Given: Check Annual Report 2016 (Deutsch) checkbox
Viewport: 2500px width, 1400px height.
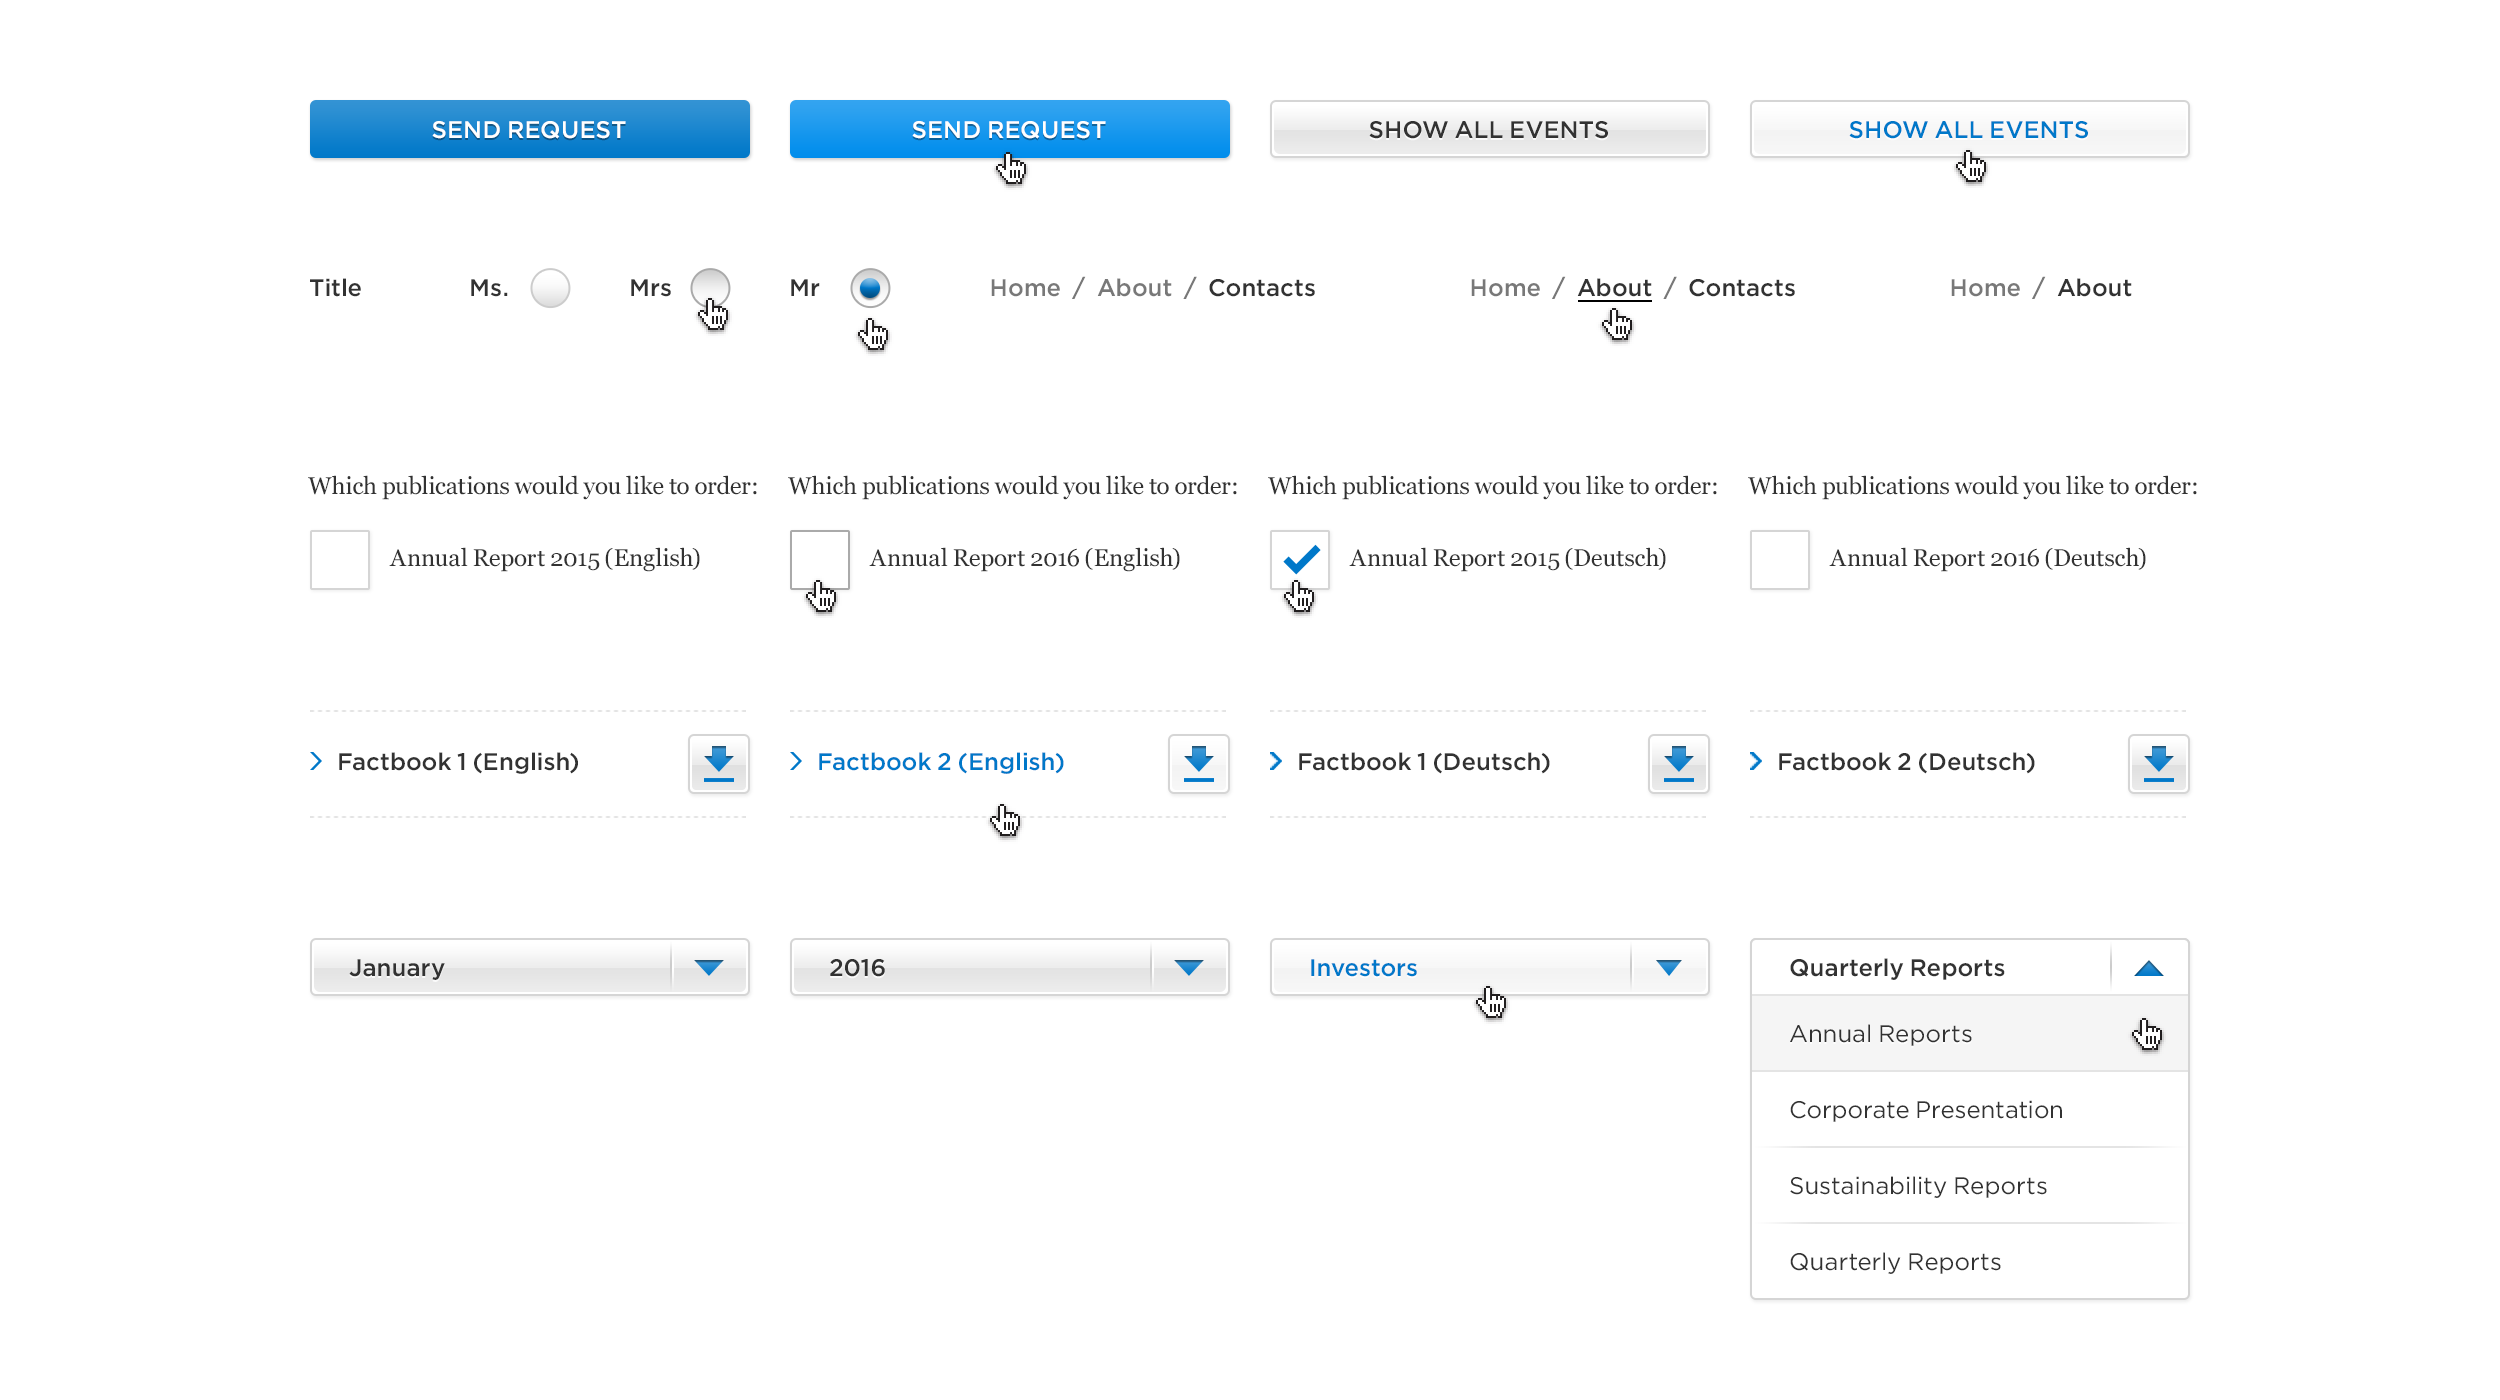Looking at the screenshot, I should click(x=1780, y=560).
